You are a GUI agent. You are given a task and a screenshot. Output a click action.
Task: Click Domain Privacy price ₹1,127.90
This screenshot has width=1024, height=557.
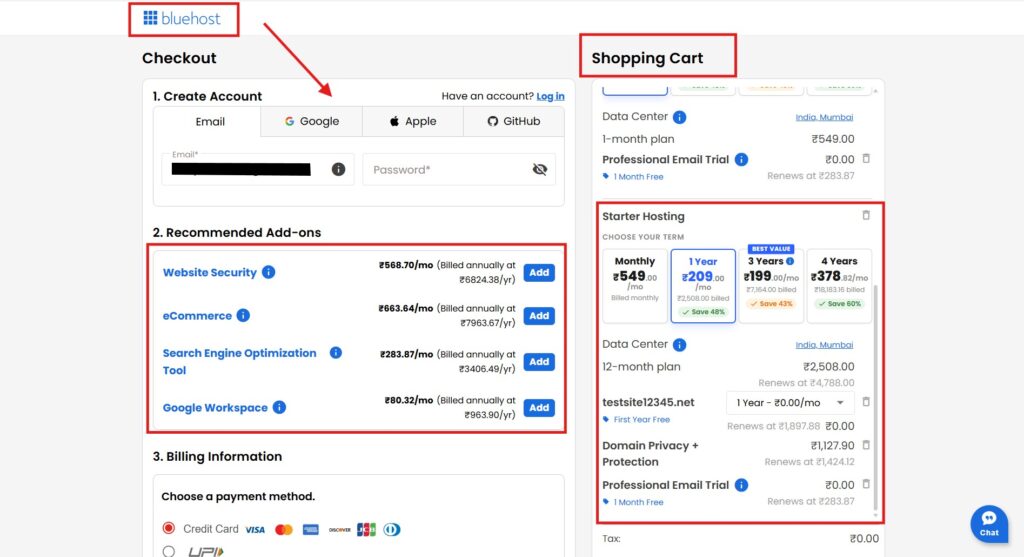[833, 445]
